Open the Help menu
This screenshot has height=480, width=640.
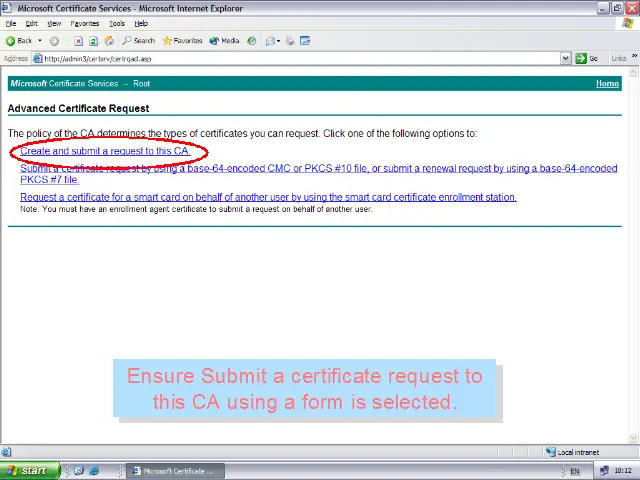[141, 24]
